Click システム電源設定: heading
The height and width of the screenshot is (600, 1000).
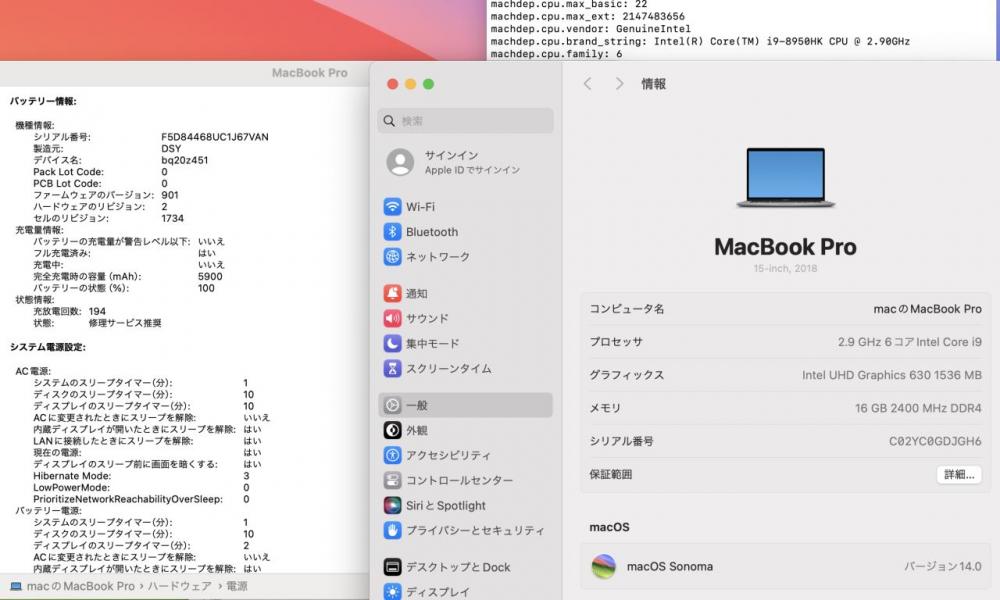pos(47,347)
